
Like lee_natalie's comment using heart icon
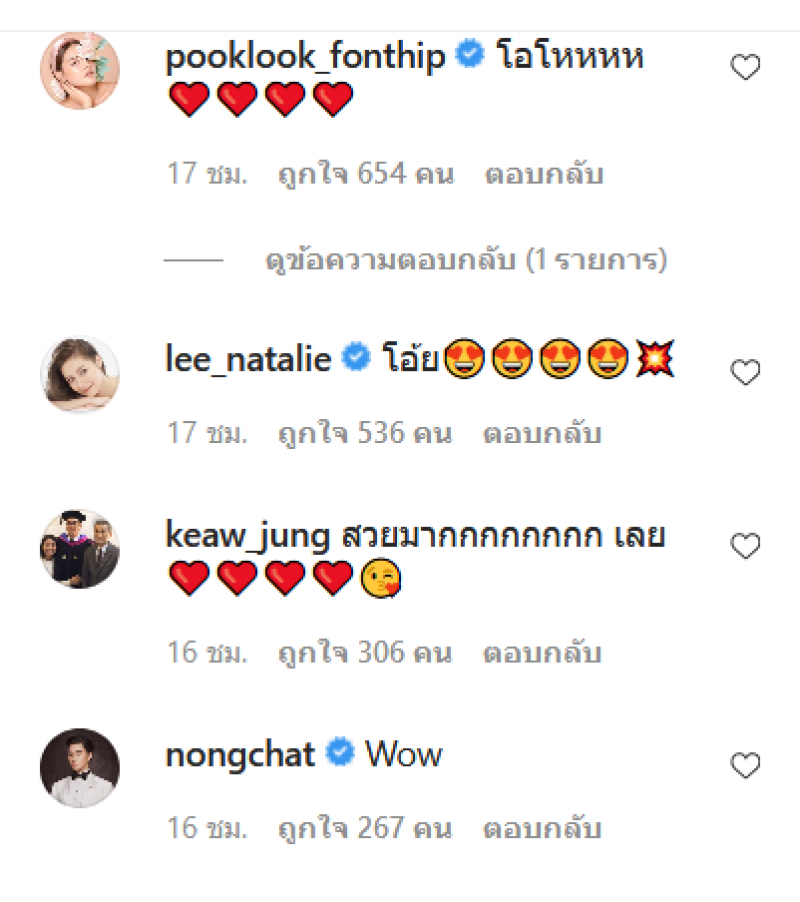click(746, 373)
